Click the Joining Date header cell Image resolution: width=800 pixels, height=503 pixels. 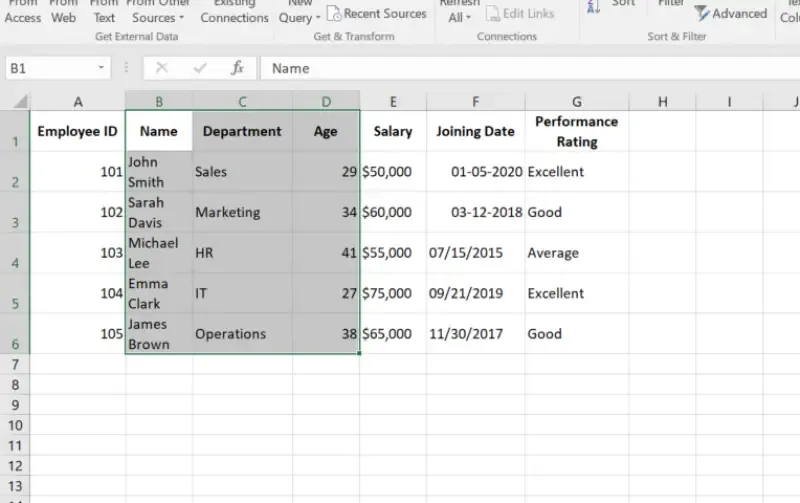click(476, 131)
